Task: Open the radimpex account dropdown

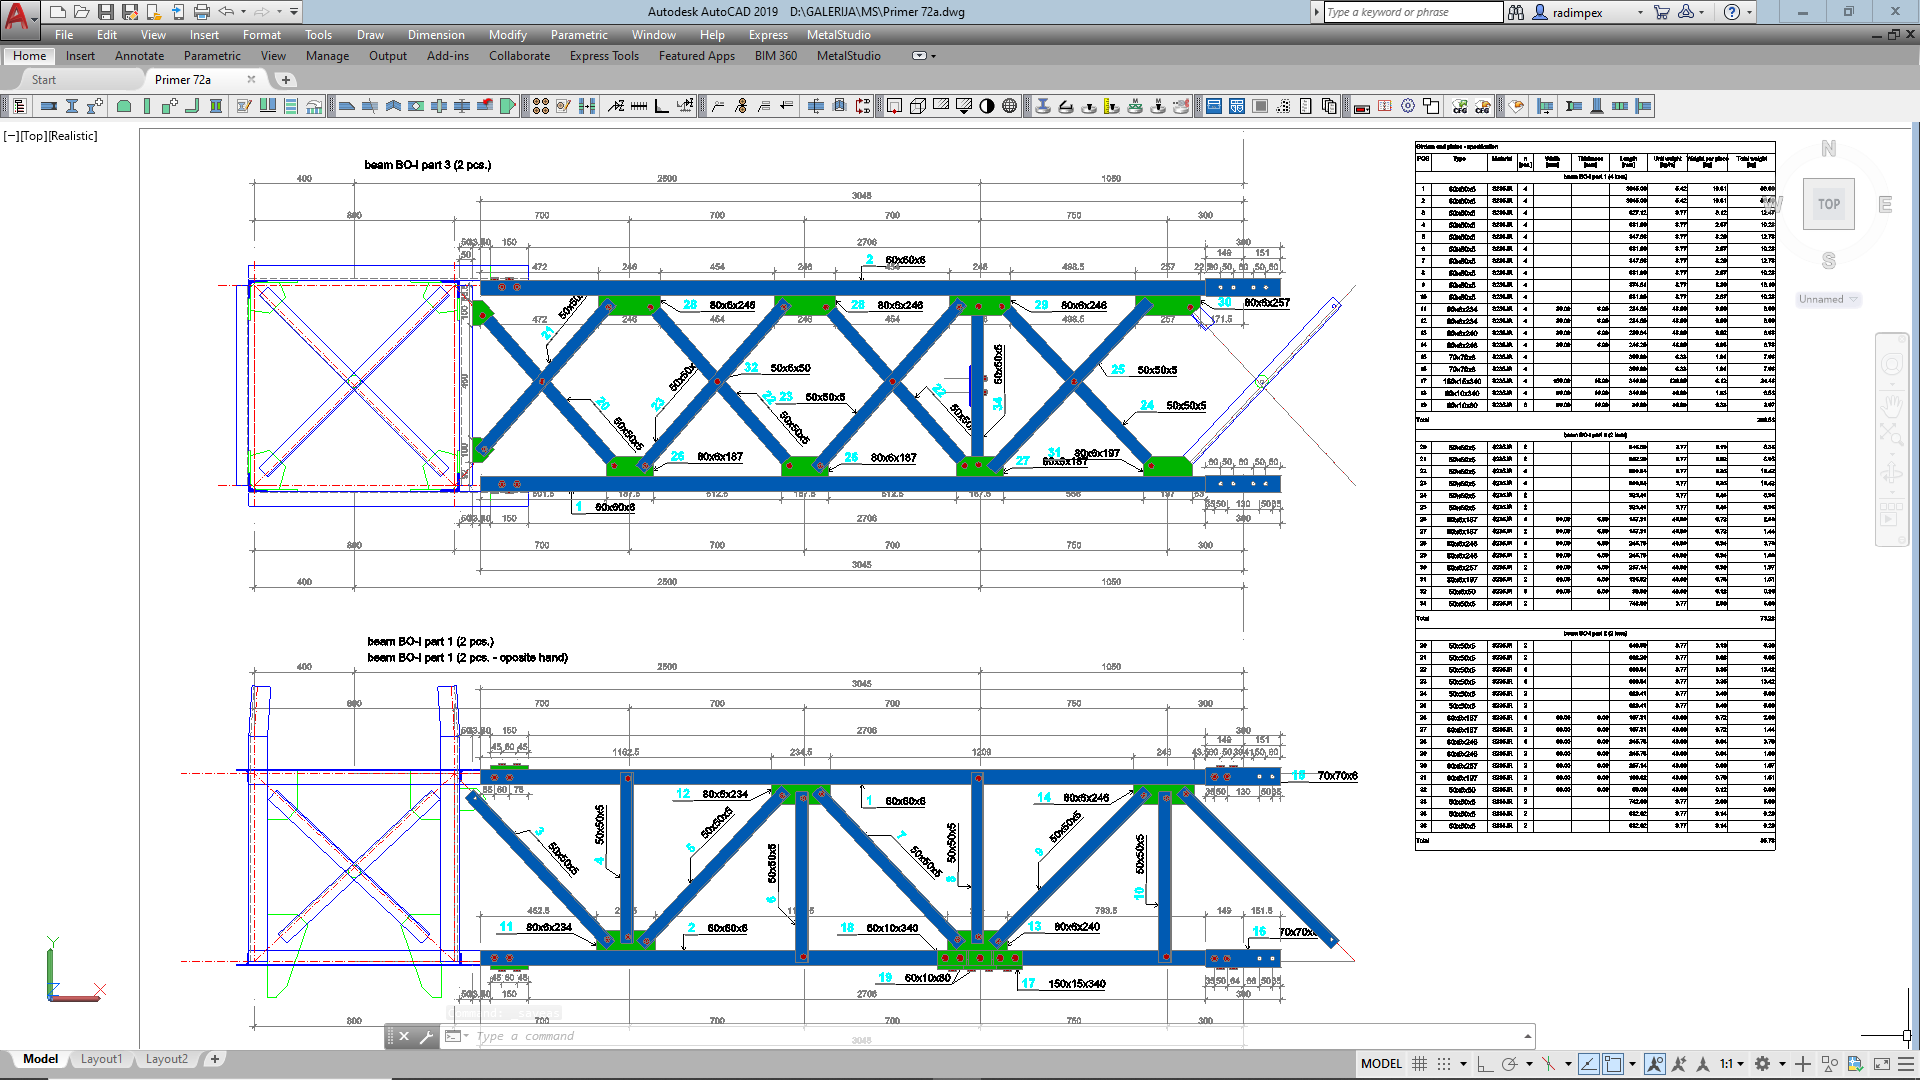Action: (x=1640, y=12)
